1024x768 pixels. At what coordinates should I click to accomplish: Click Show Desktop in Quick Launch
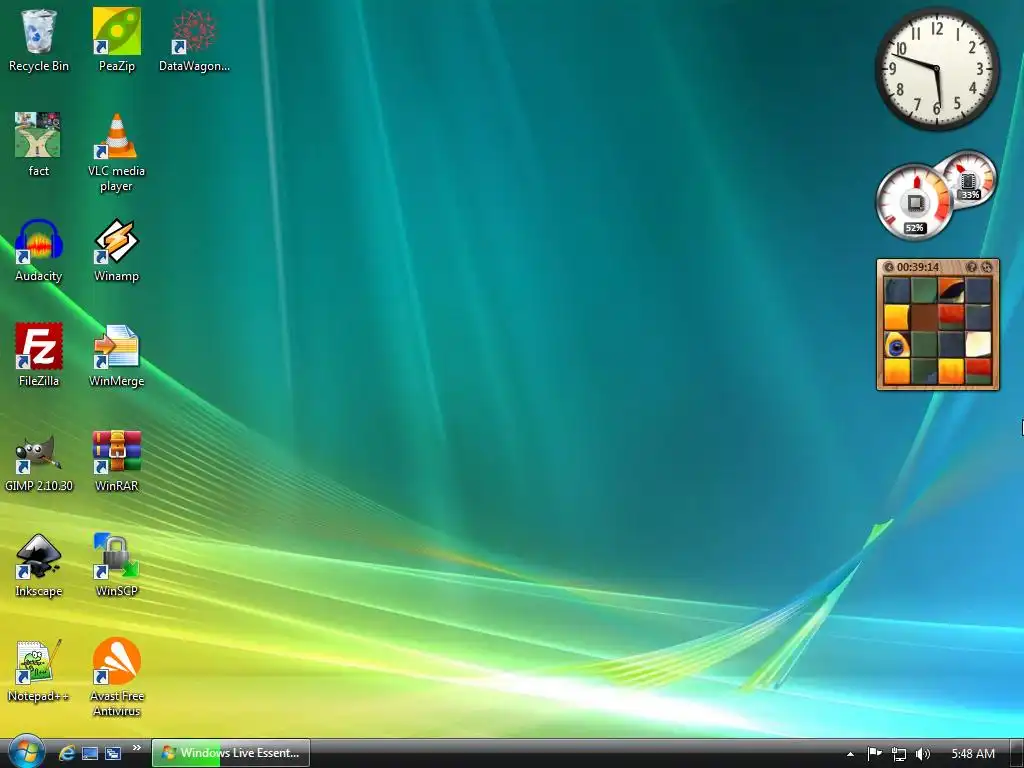click(x=89, y=753)
